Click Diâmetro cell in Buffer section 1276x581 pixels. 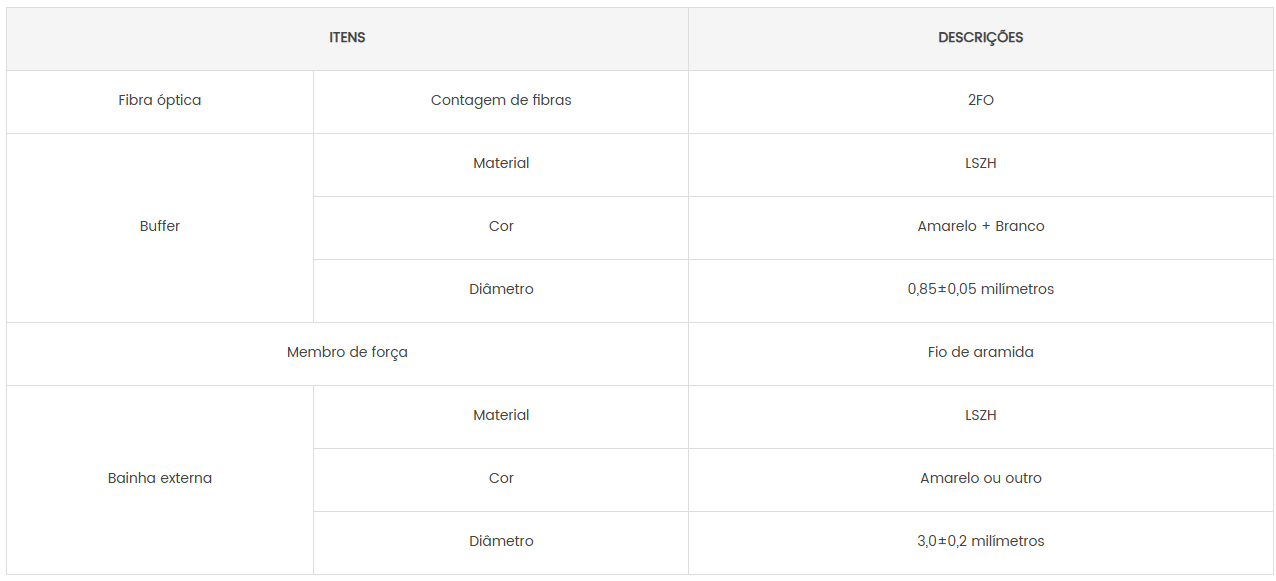pos(501,290)
